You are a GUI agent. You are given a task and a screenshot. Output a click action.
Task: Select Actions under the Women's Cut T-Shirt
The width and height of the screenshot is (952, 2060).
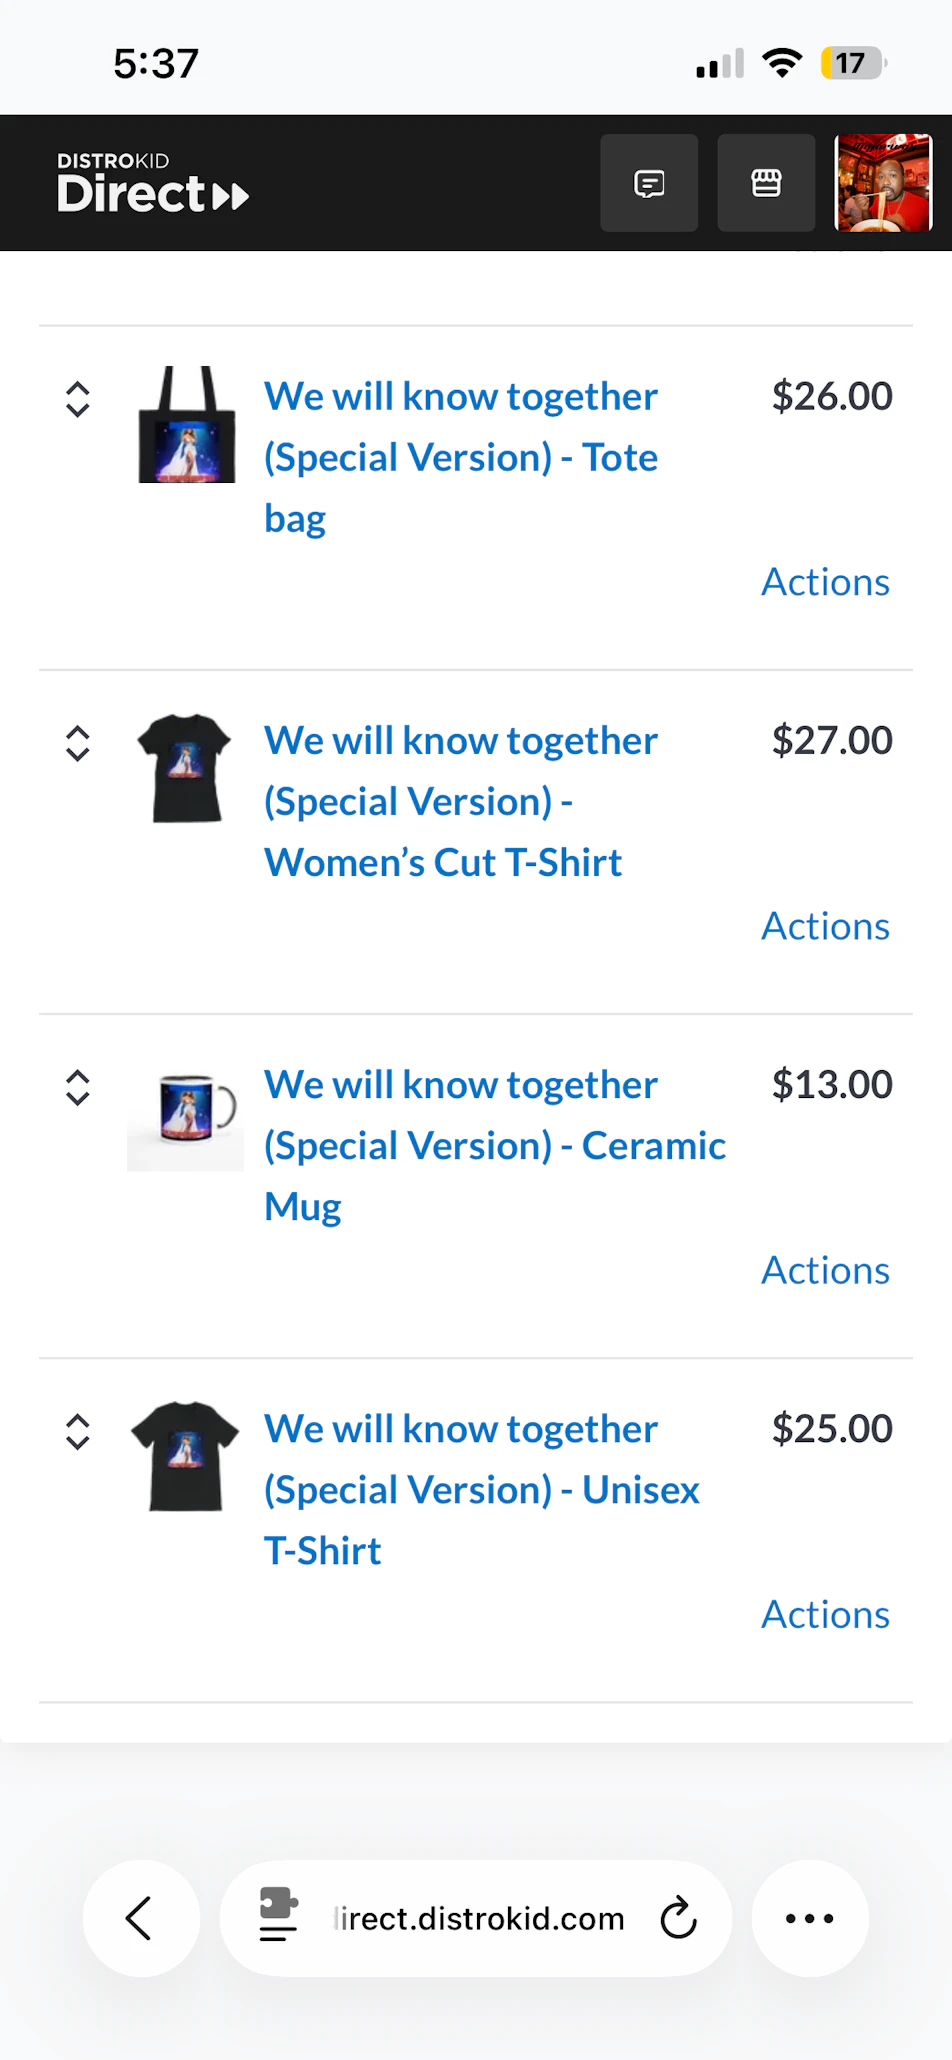point(824,925)
